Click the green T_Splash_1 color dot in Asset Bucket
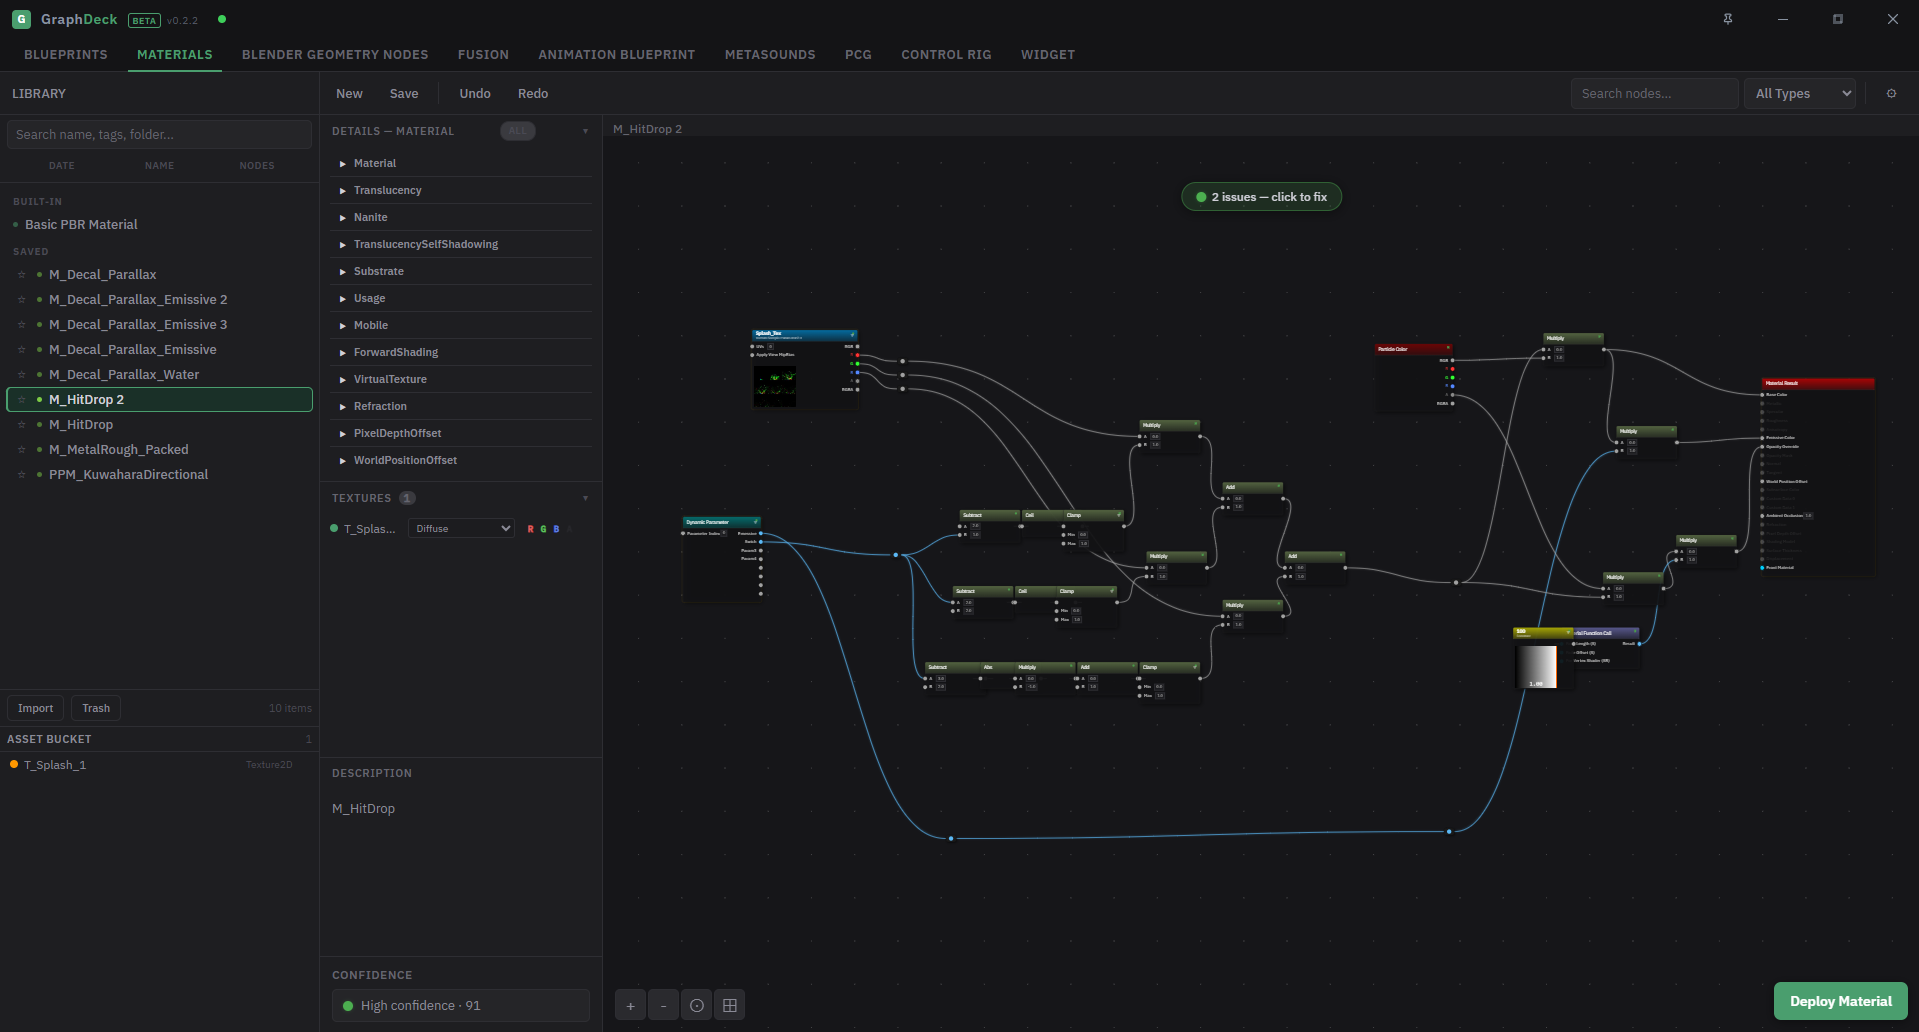The image size is (1919, 1032). point(13,764)
